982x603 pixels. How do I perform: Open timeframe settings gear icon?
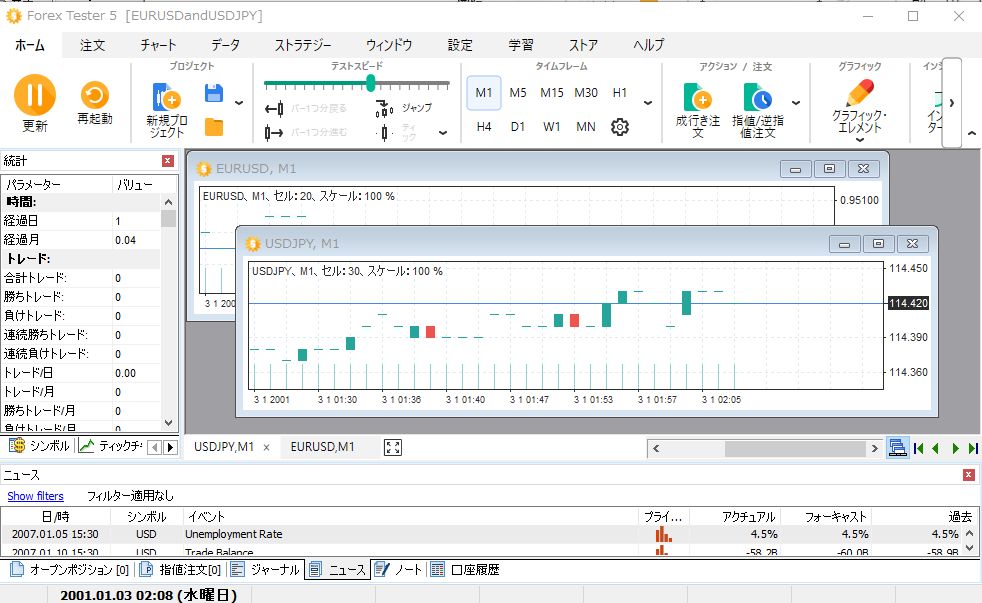click(620, 127)
